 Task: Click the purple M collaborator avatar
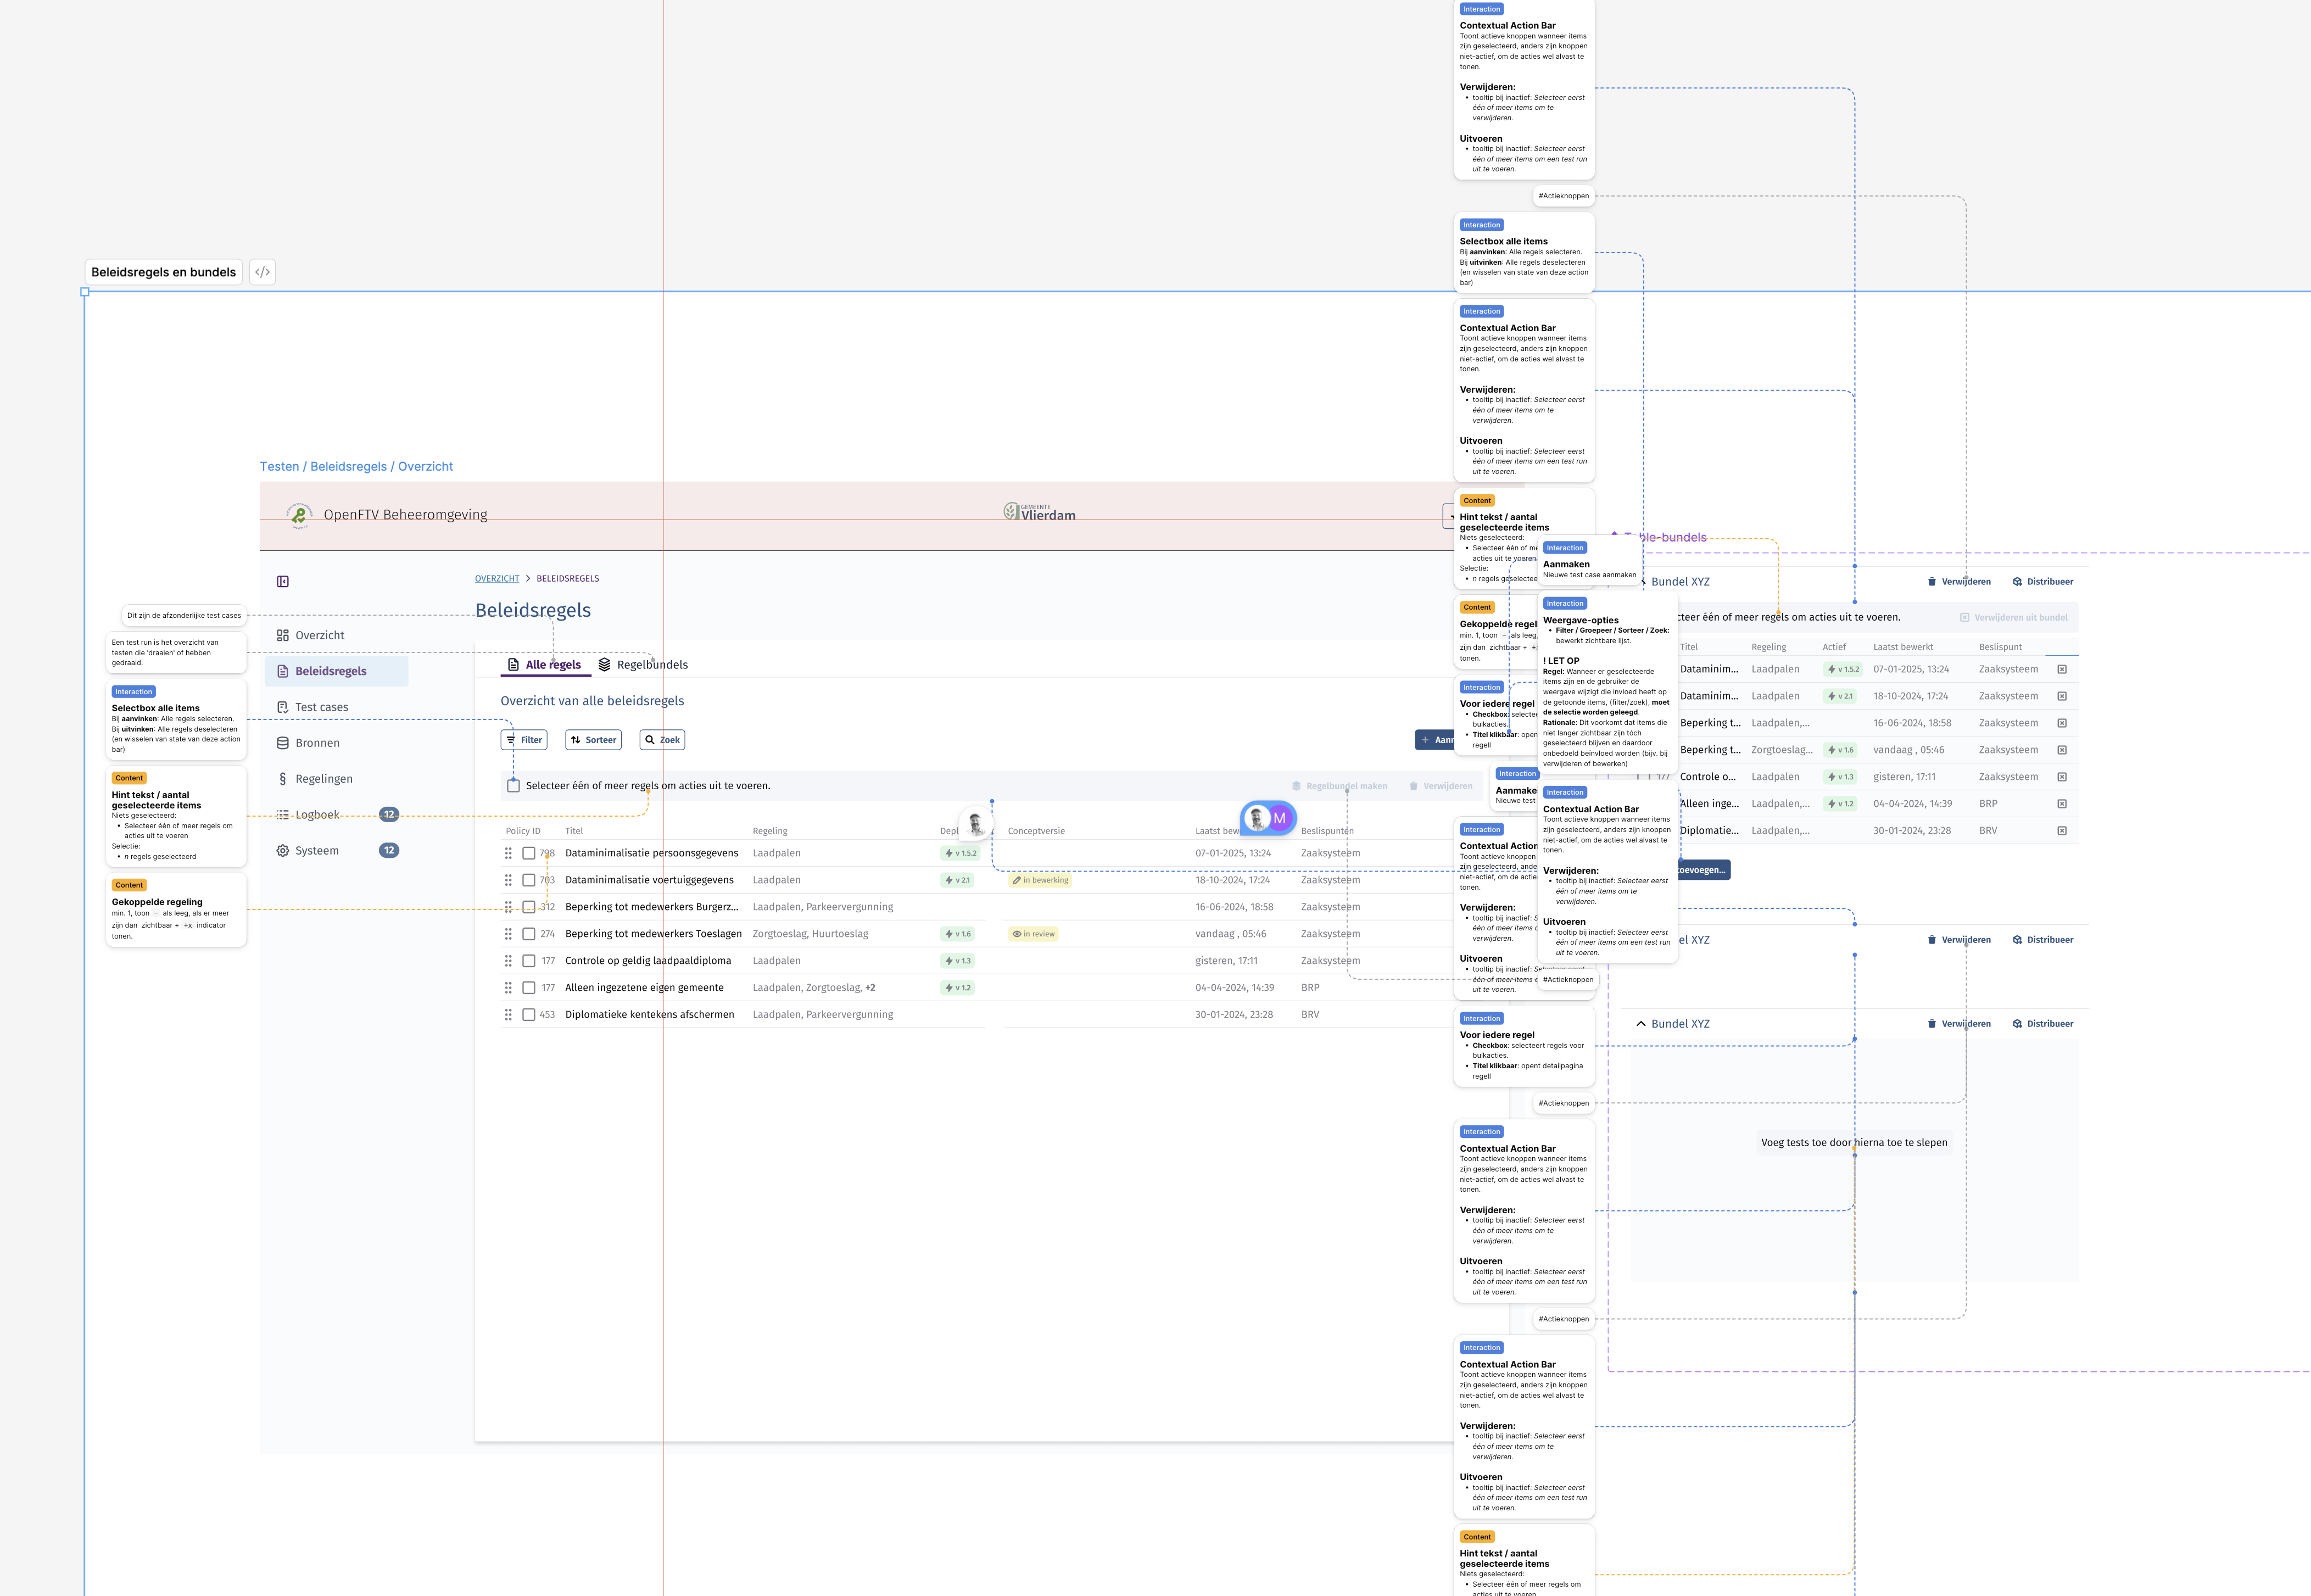(x=1279, y=818)
